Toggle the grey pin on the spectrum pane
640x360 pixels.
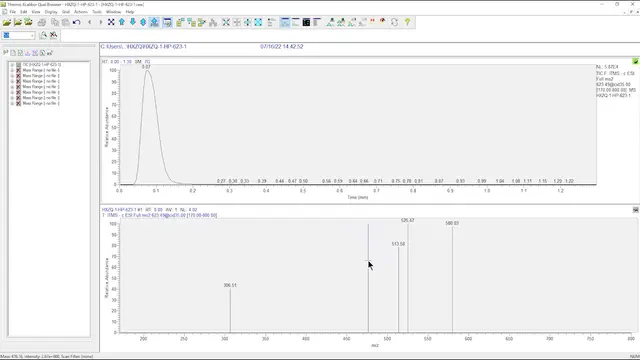pos(636,210)
